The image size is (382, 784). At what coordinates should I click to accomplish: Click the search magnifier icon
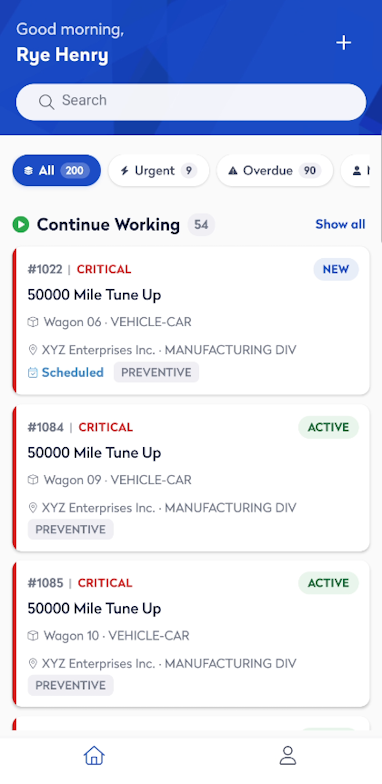click(x=46, y=102)
